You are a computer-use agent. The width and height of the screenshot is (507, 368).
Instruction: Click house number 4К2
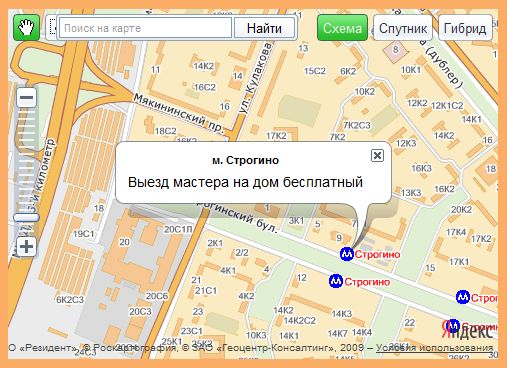(x=246, y=296)
